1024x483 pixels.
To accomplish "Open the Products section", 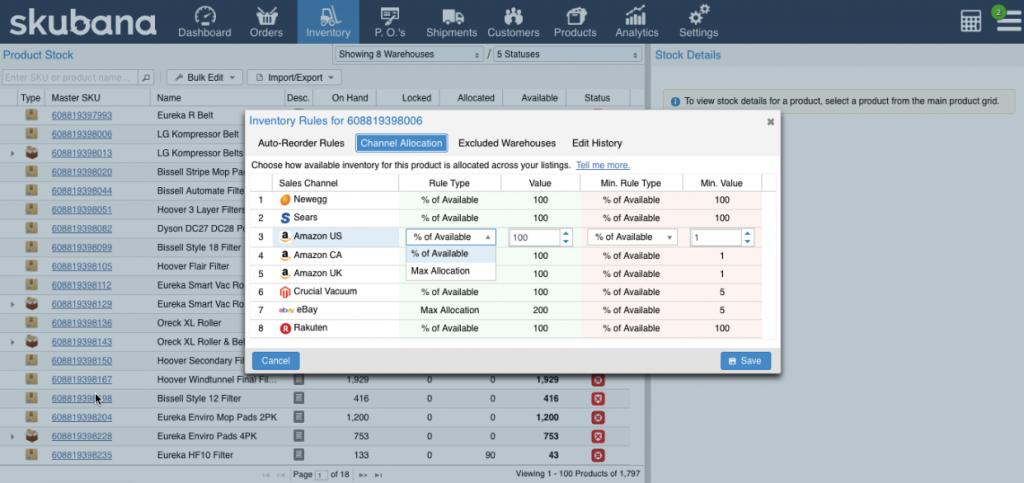I will point(575,22).
